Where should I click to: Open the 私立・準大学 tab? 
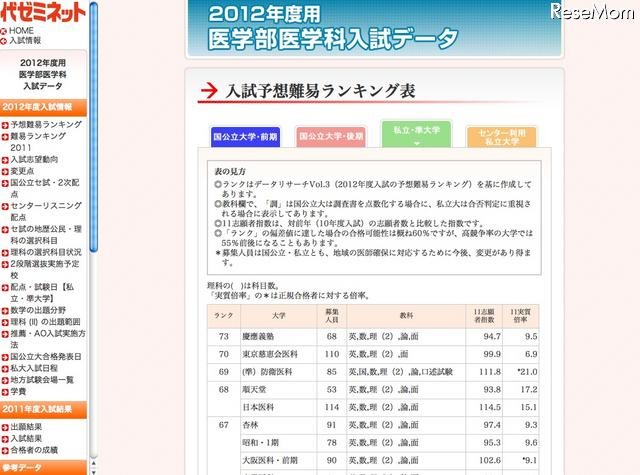pyautogui.click(x=415, y=132)
